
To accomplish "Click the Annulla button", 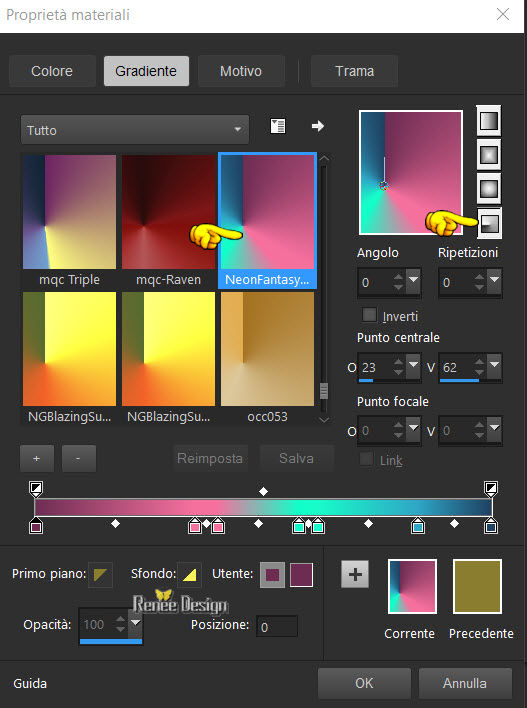I will point(465,683).
